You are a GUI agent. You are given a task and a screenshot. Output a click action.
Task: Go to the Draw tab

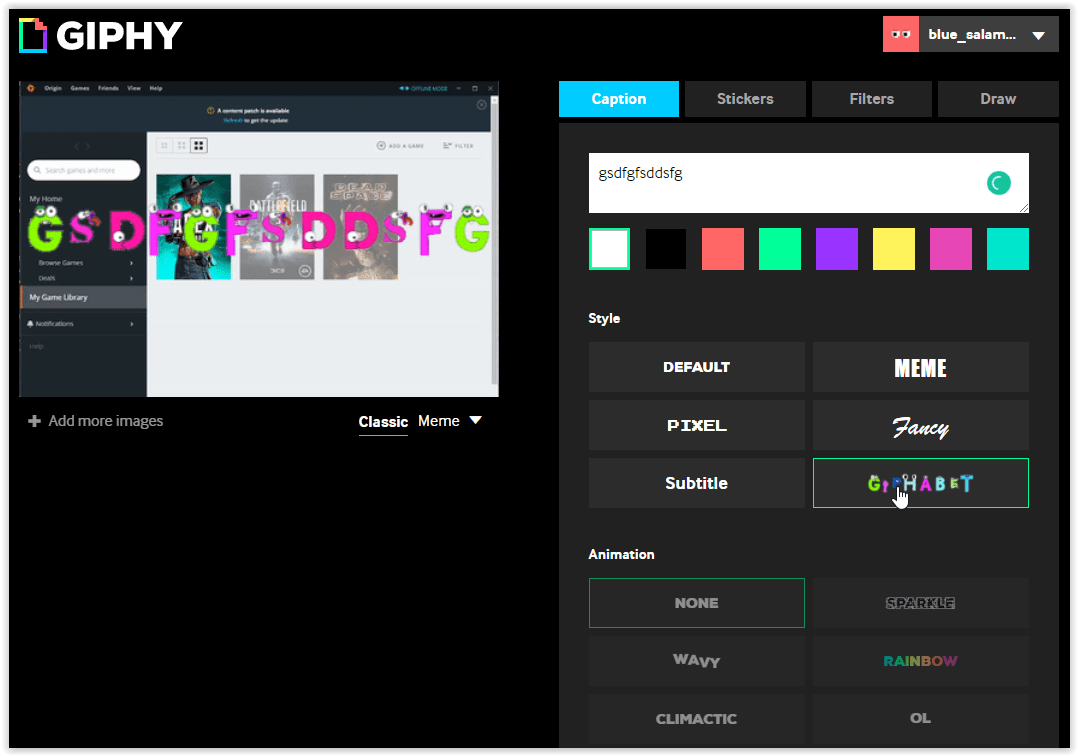997,99
